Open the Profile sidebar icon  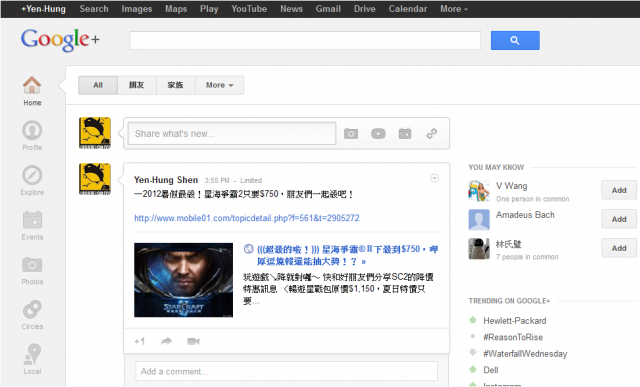[x=32, y=130]
